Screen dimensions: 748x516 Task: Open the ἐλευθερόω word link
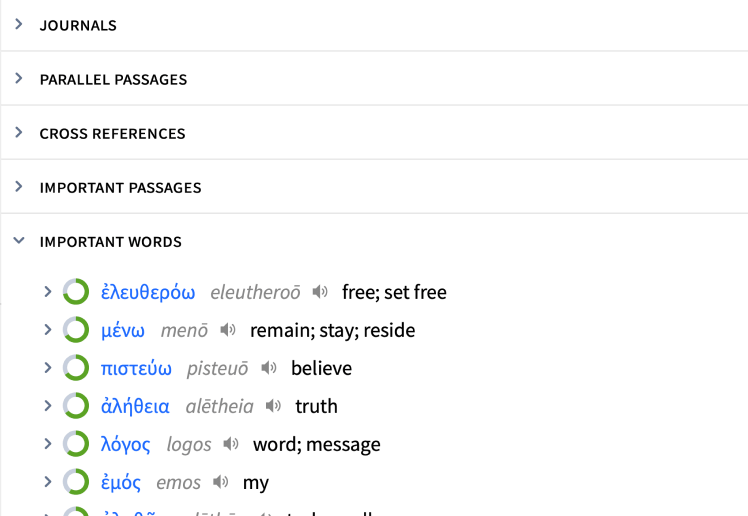click(x=148, y=292)
